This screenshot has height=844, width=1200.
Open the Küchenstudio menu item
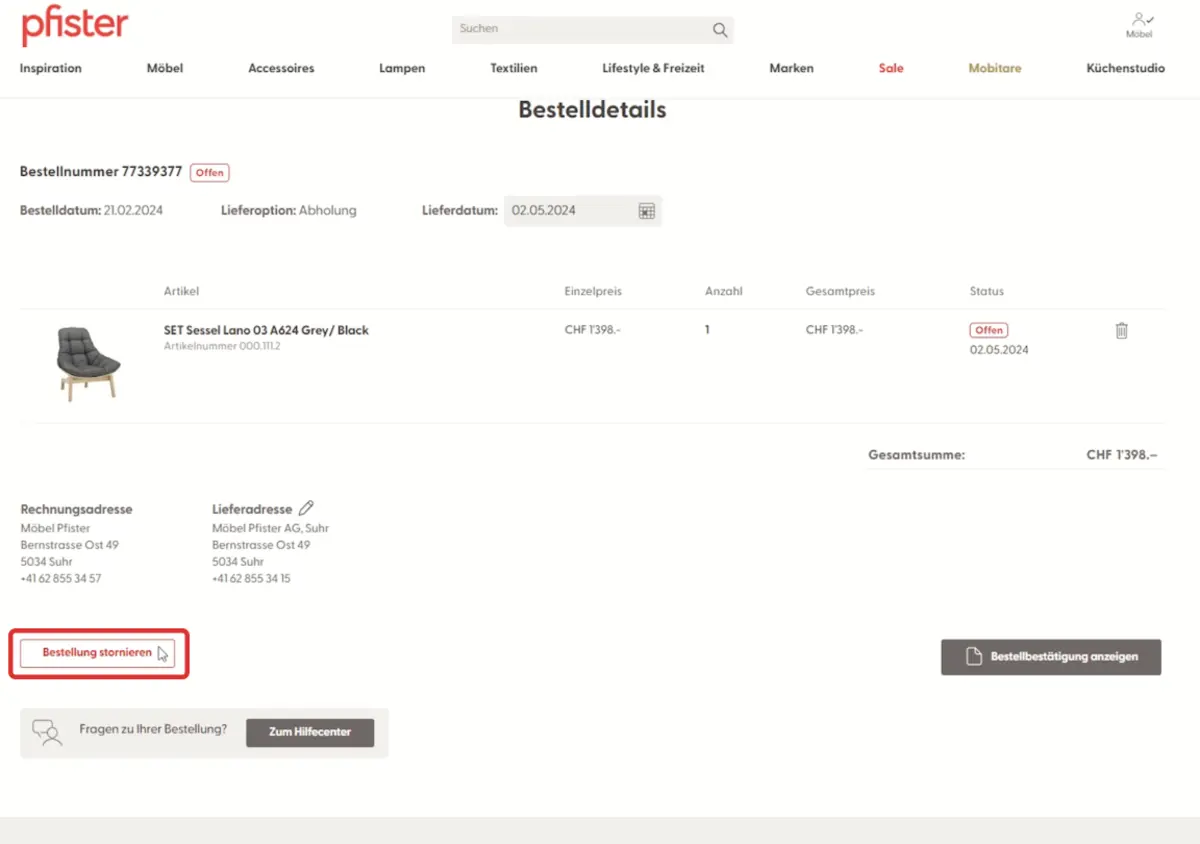click(x=1125, y=68)
